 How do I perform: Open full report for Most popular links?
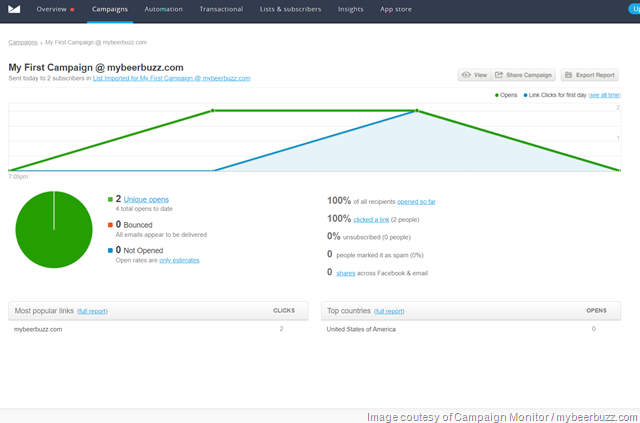pyautogui.click(x=93, y=311)
